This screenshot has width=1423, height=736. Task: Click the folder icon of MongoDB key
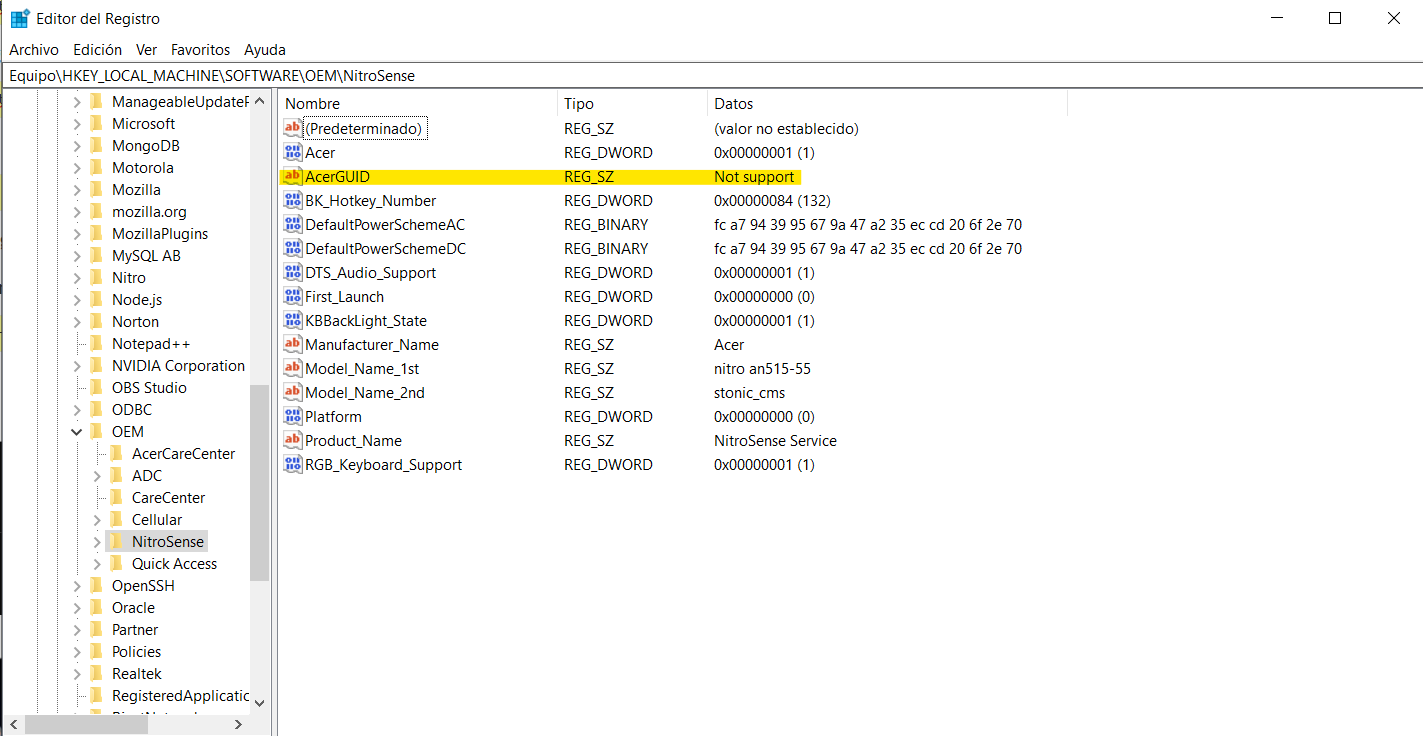point(96,145)
